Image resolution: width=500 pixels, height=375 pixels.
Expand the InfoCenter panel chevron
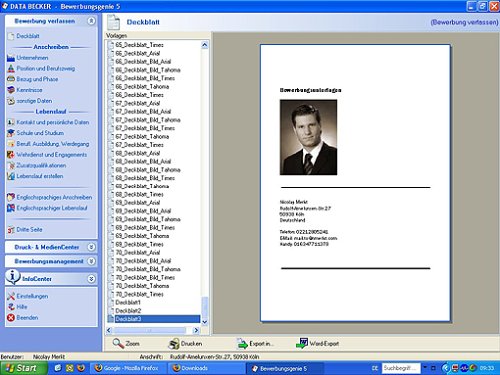pyautogui.click(x=91, y=279)
